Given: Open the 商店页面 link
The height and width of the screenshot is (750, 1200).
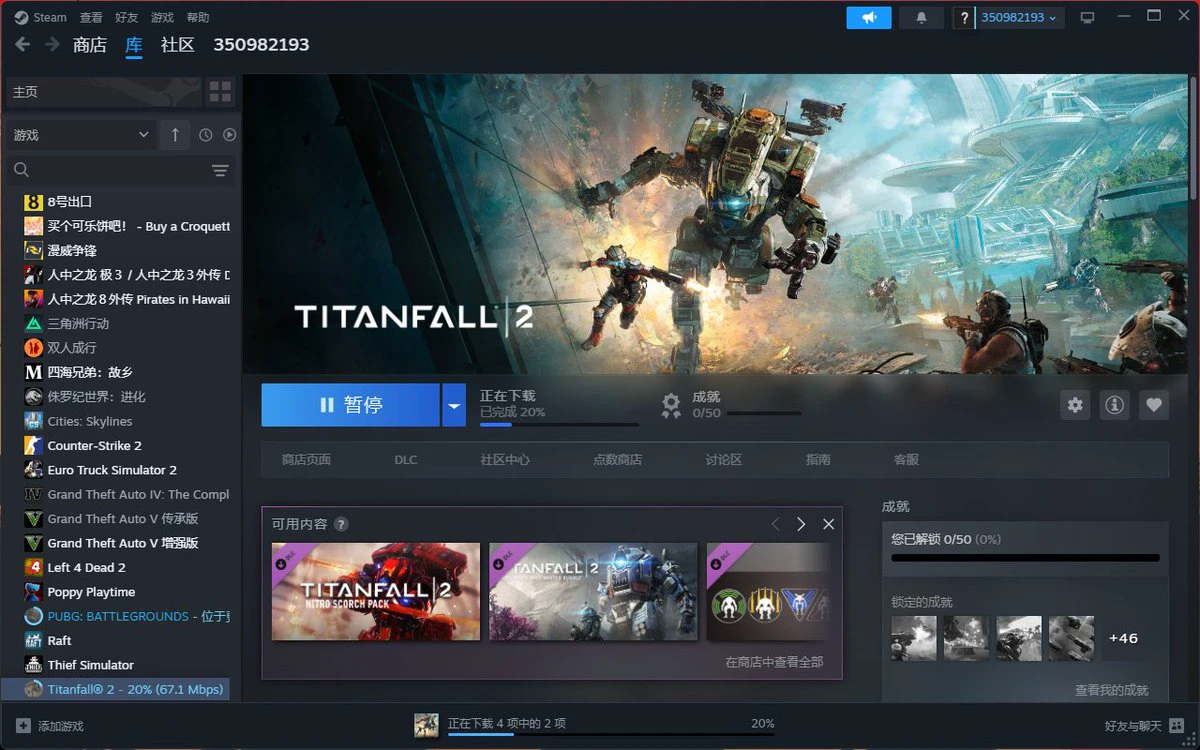Looking at the screenshot, I should tap(306, 460).
